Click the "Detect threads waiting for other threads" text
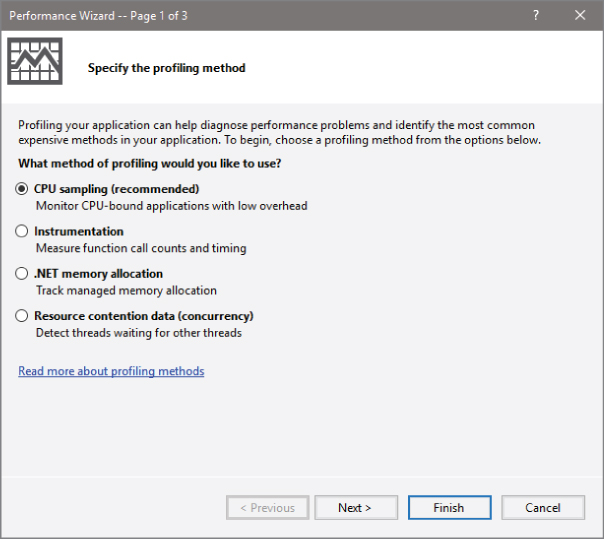Image resolution: width=604 pixels, height=539 pixels. pos(138,333)
